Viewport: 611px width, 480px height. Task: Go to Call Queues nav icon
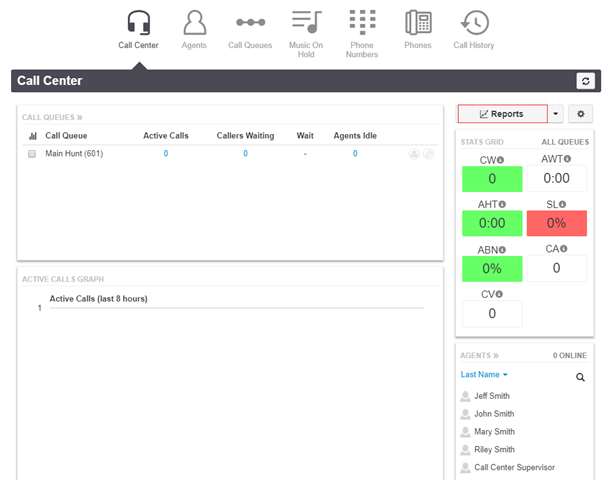pos(250,23)
